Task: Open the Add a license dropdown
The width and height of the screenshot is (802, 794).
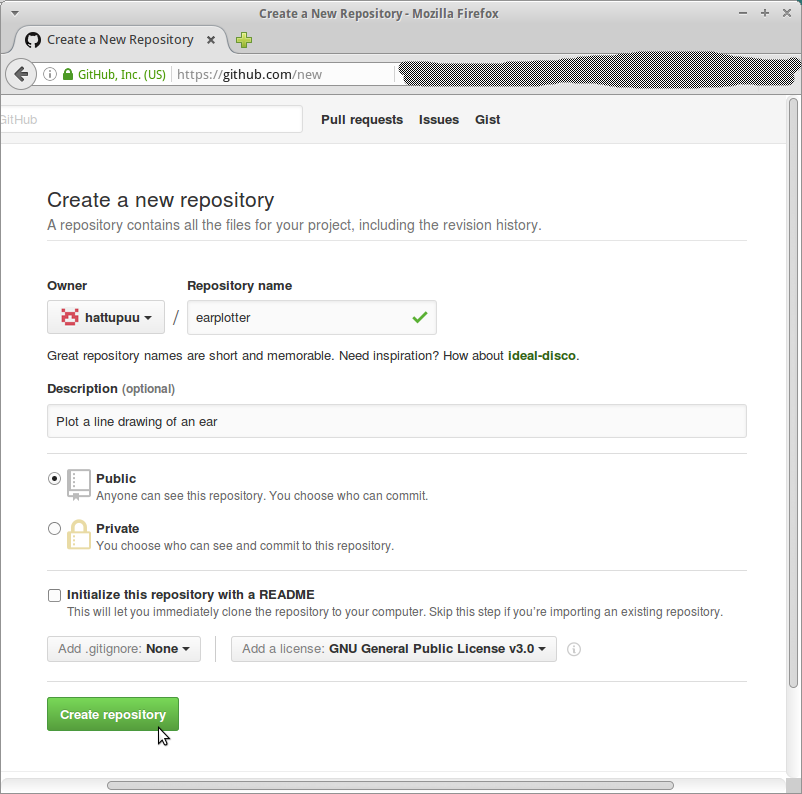Action: [394, 649]
